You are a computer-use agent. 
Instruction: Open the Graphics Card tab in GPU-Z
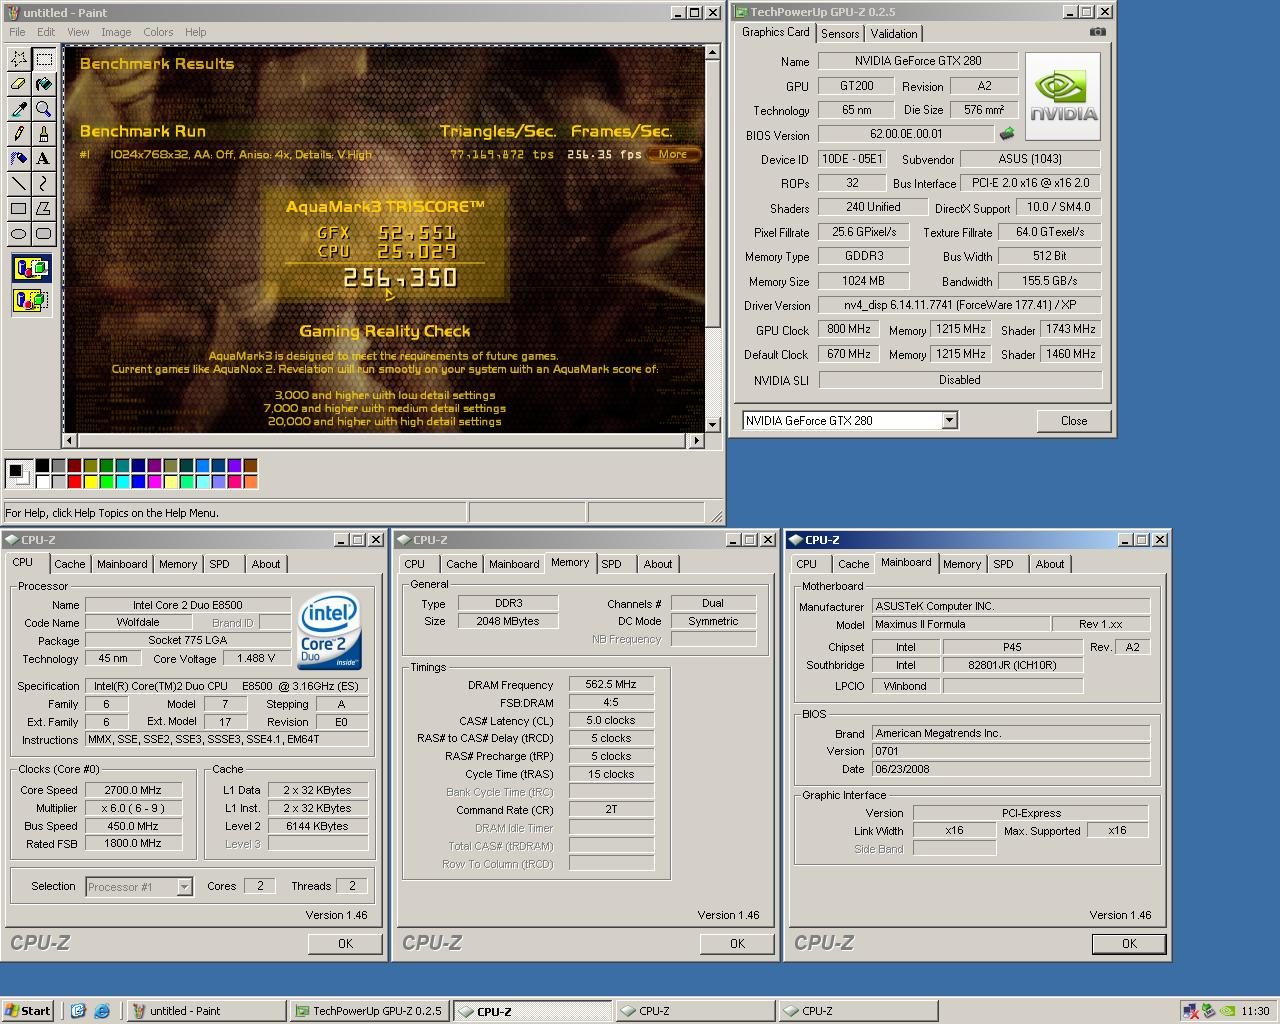[x=776, y=32]
